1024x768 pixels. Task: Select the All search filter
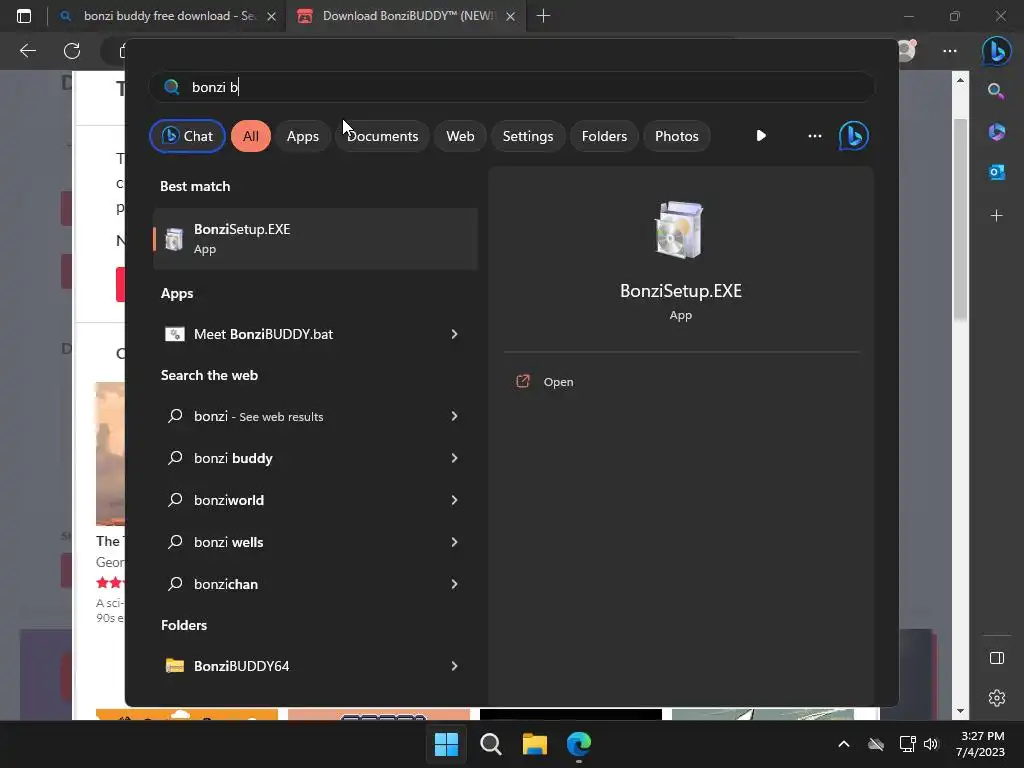tap(251, 136)
